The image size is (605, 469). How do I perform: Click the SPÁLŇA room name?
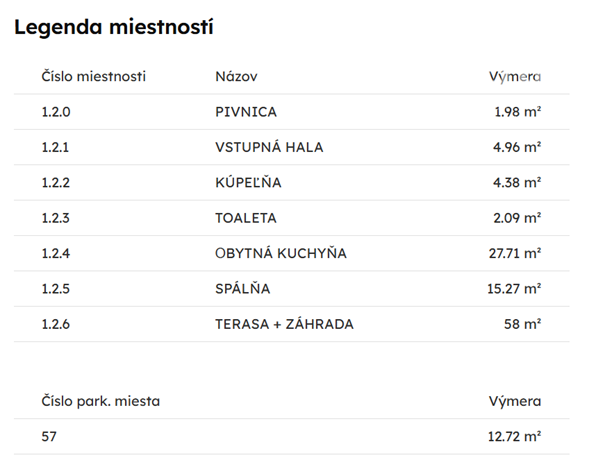point(243,288)
